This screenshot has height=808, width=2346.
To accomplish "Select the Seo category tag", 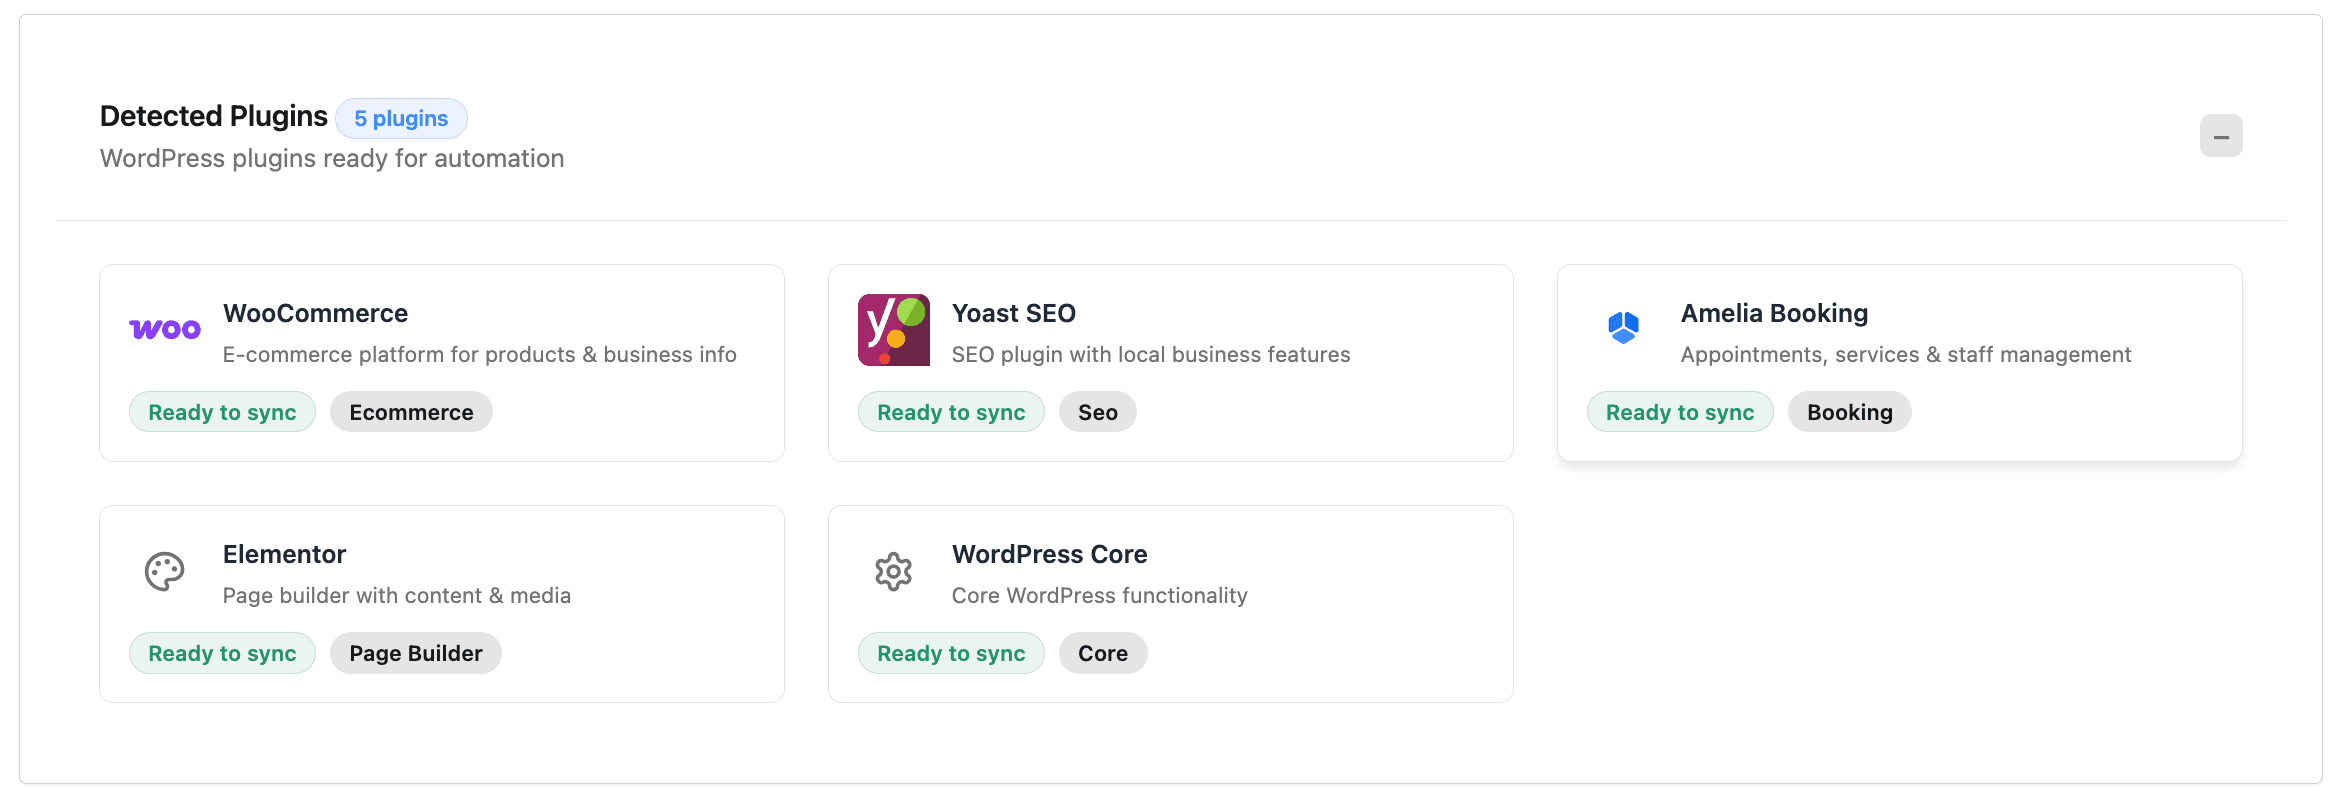I will coord(1097,412).
